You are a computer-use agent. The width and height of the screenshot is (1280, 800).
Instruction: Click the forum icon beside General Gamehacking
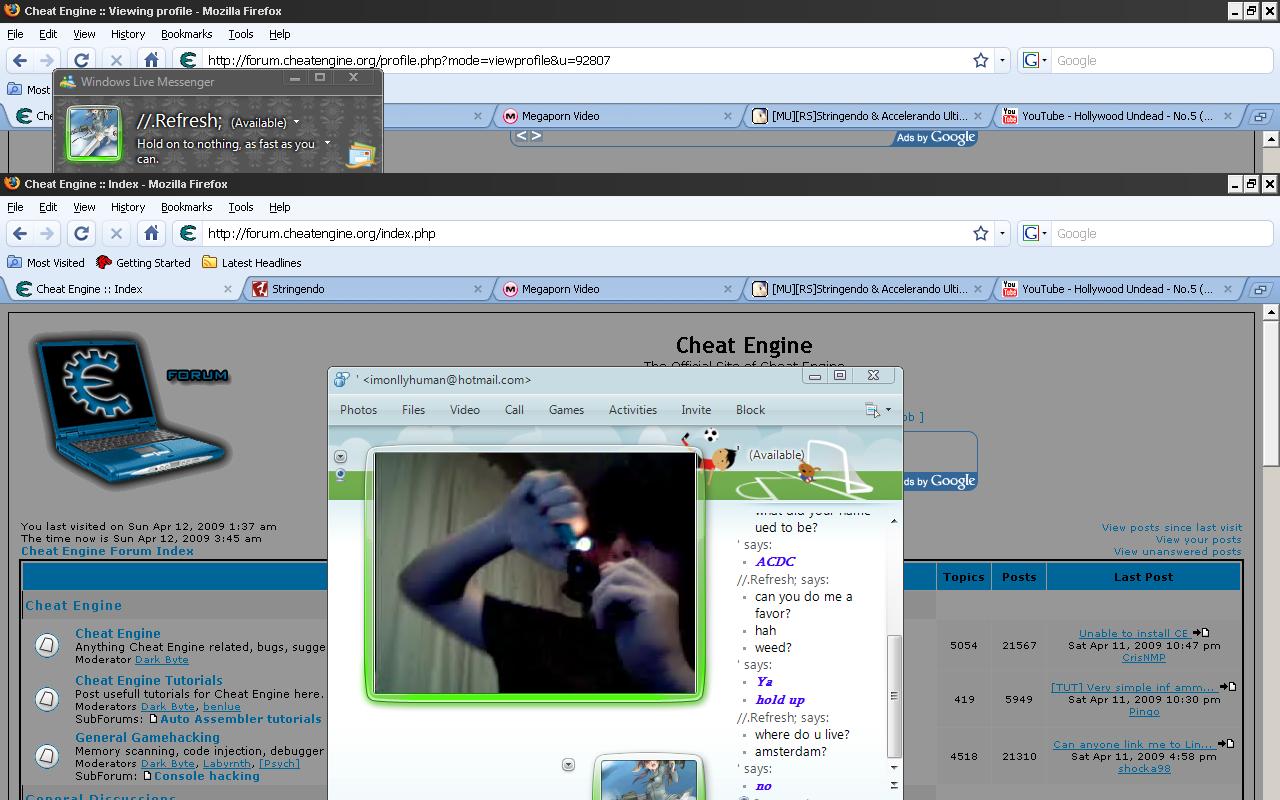47,755
